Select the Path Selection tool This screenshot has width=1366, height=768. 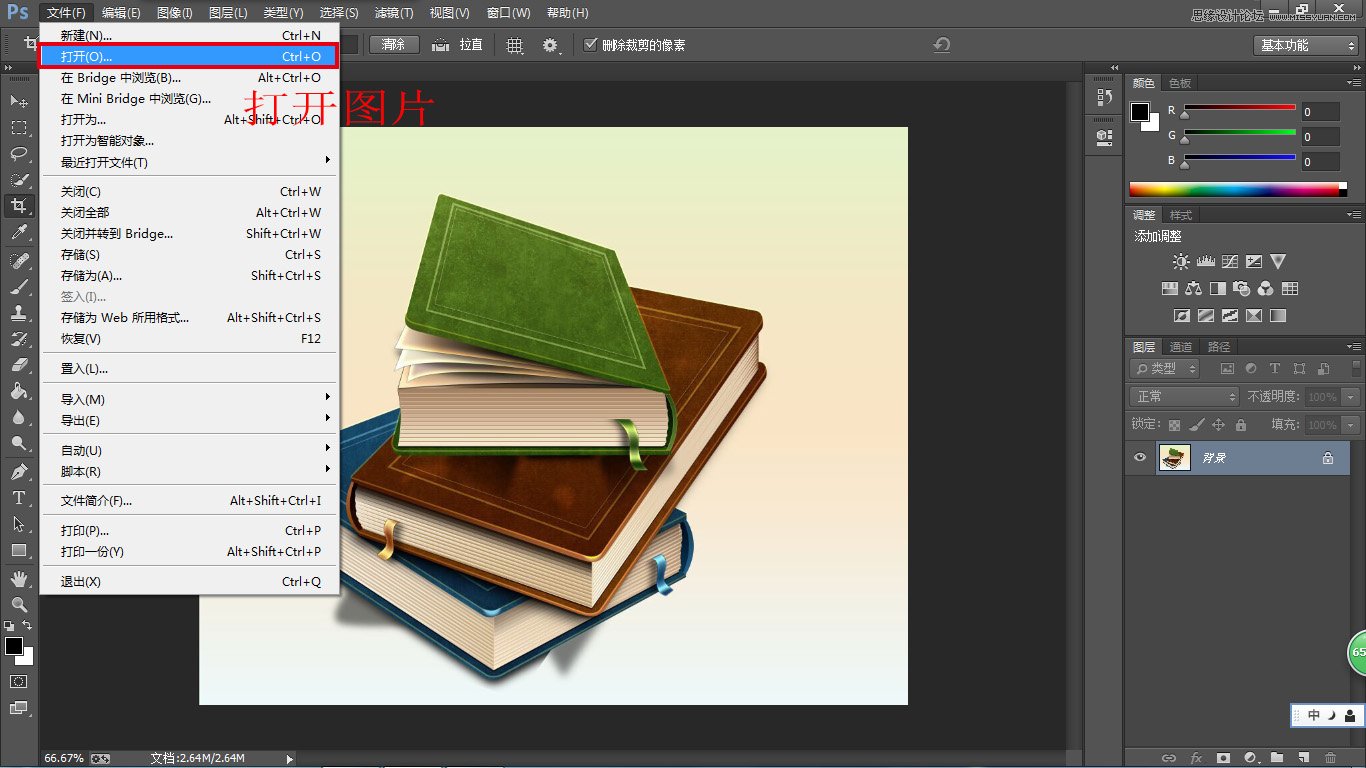[x=19, y=524]
